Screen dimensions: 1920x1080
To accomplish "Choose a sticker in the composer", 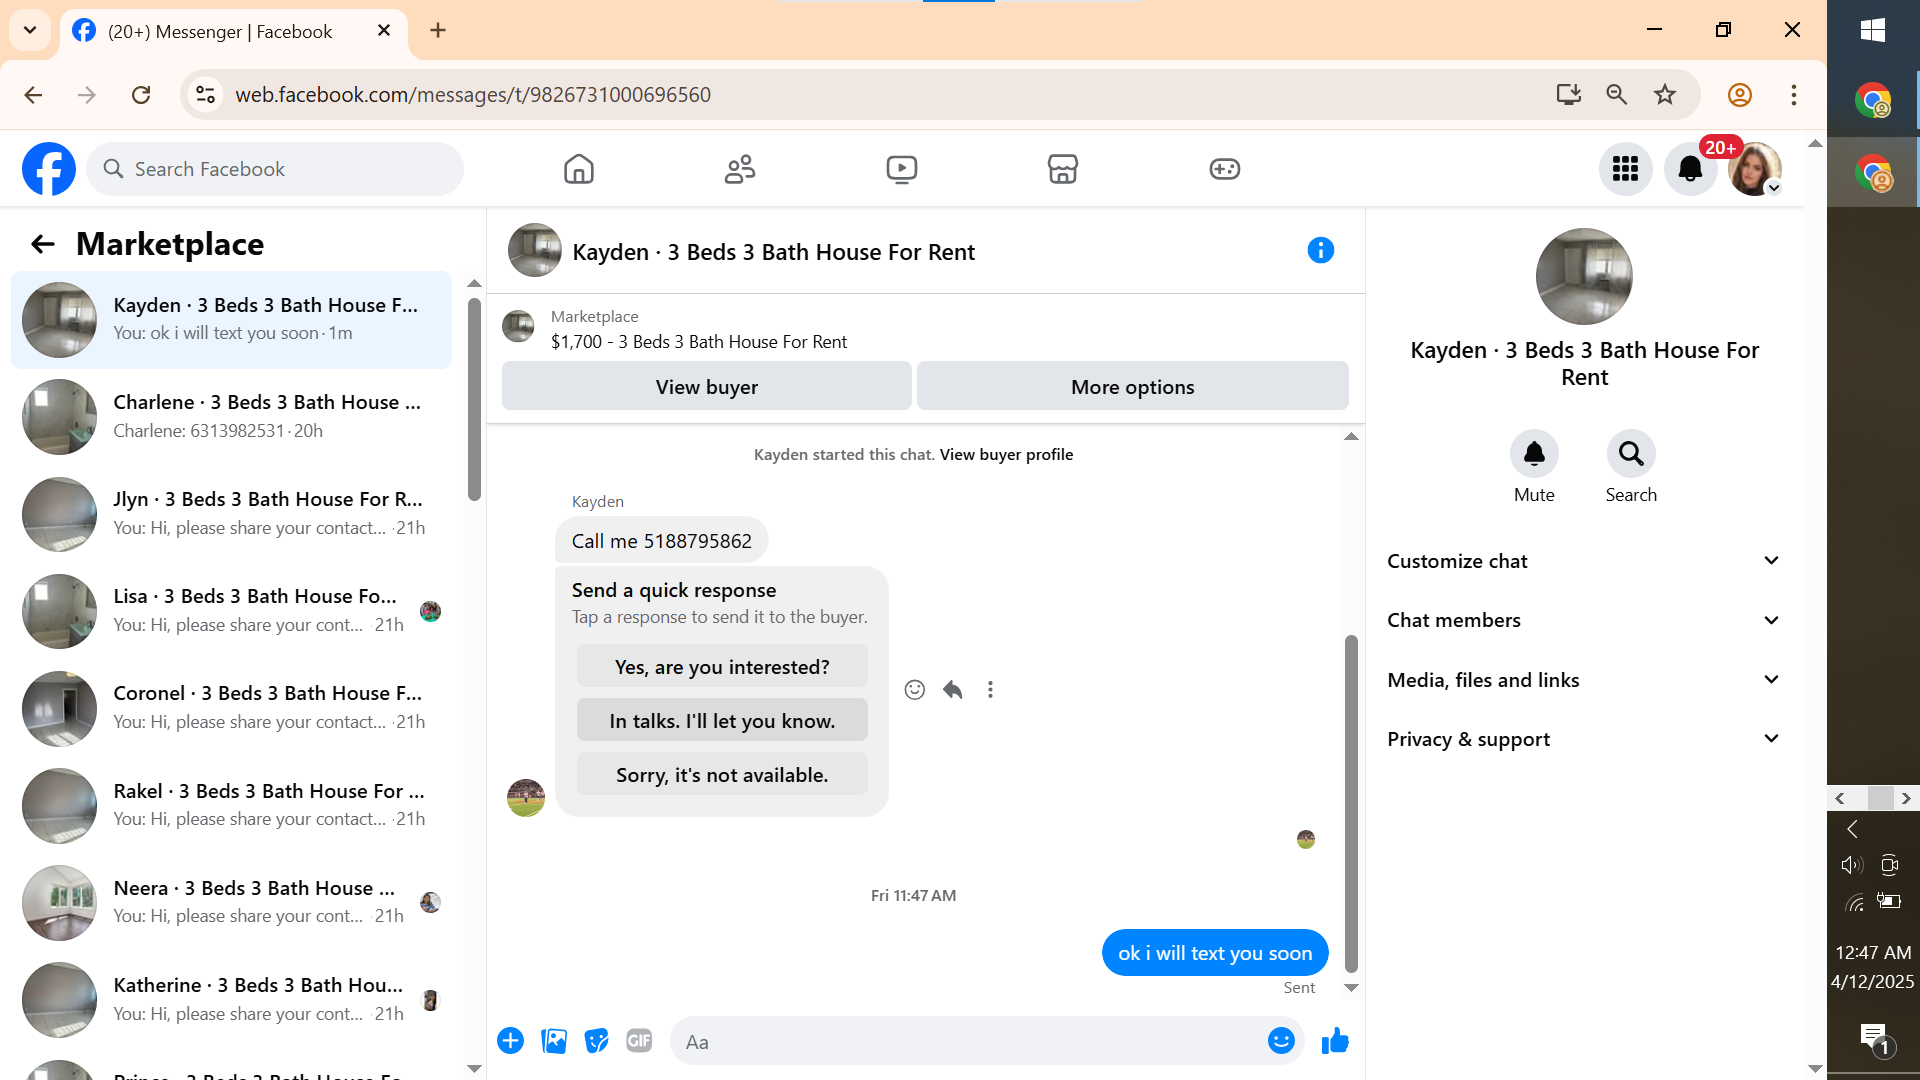I will [x=596, y=1041].
